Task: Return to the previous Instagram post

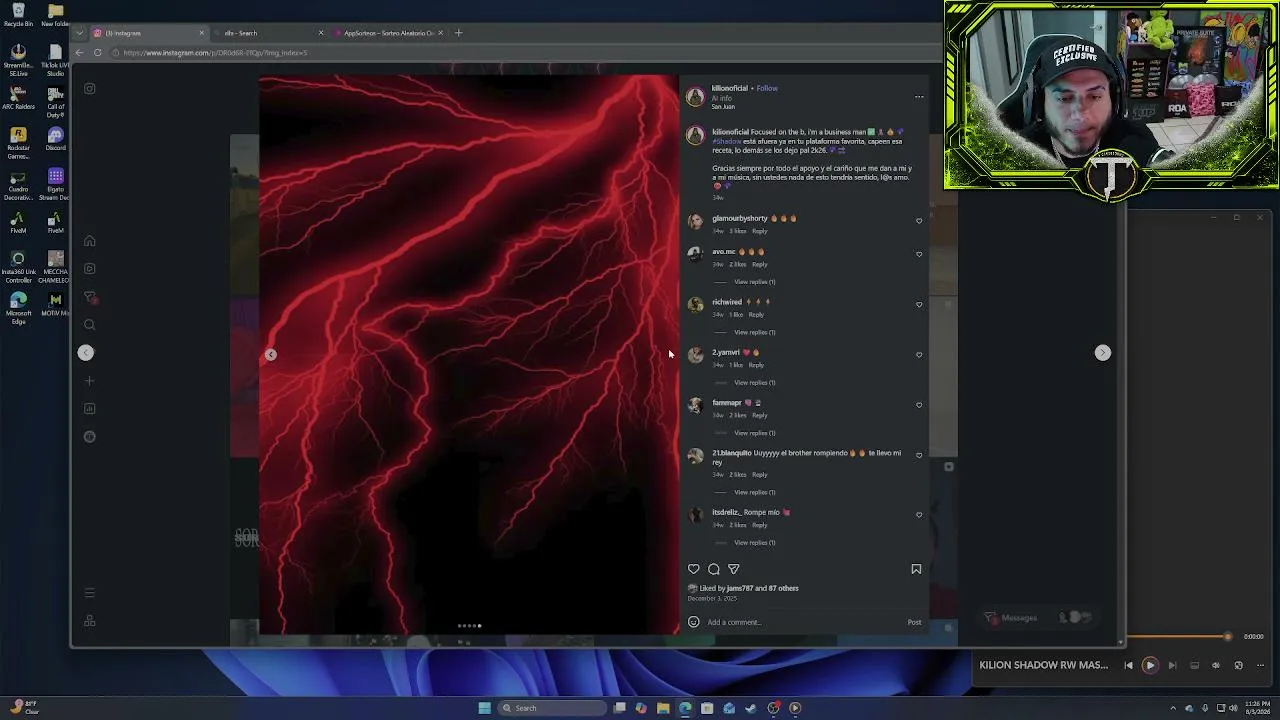Action: pos(86,352)
